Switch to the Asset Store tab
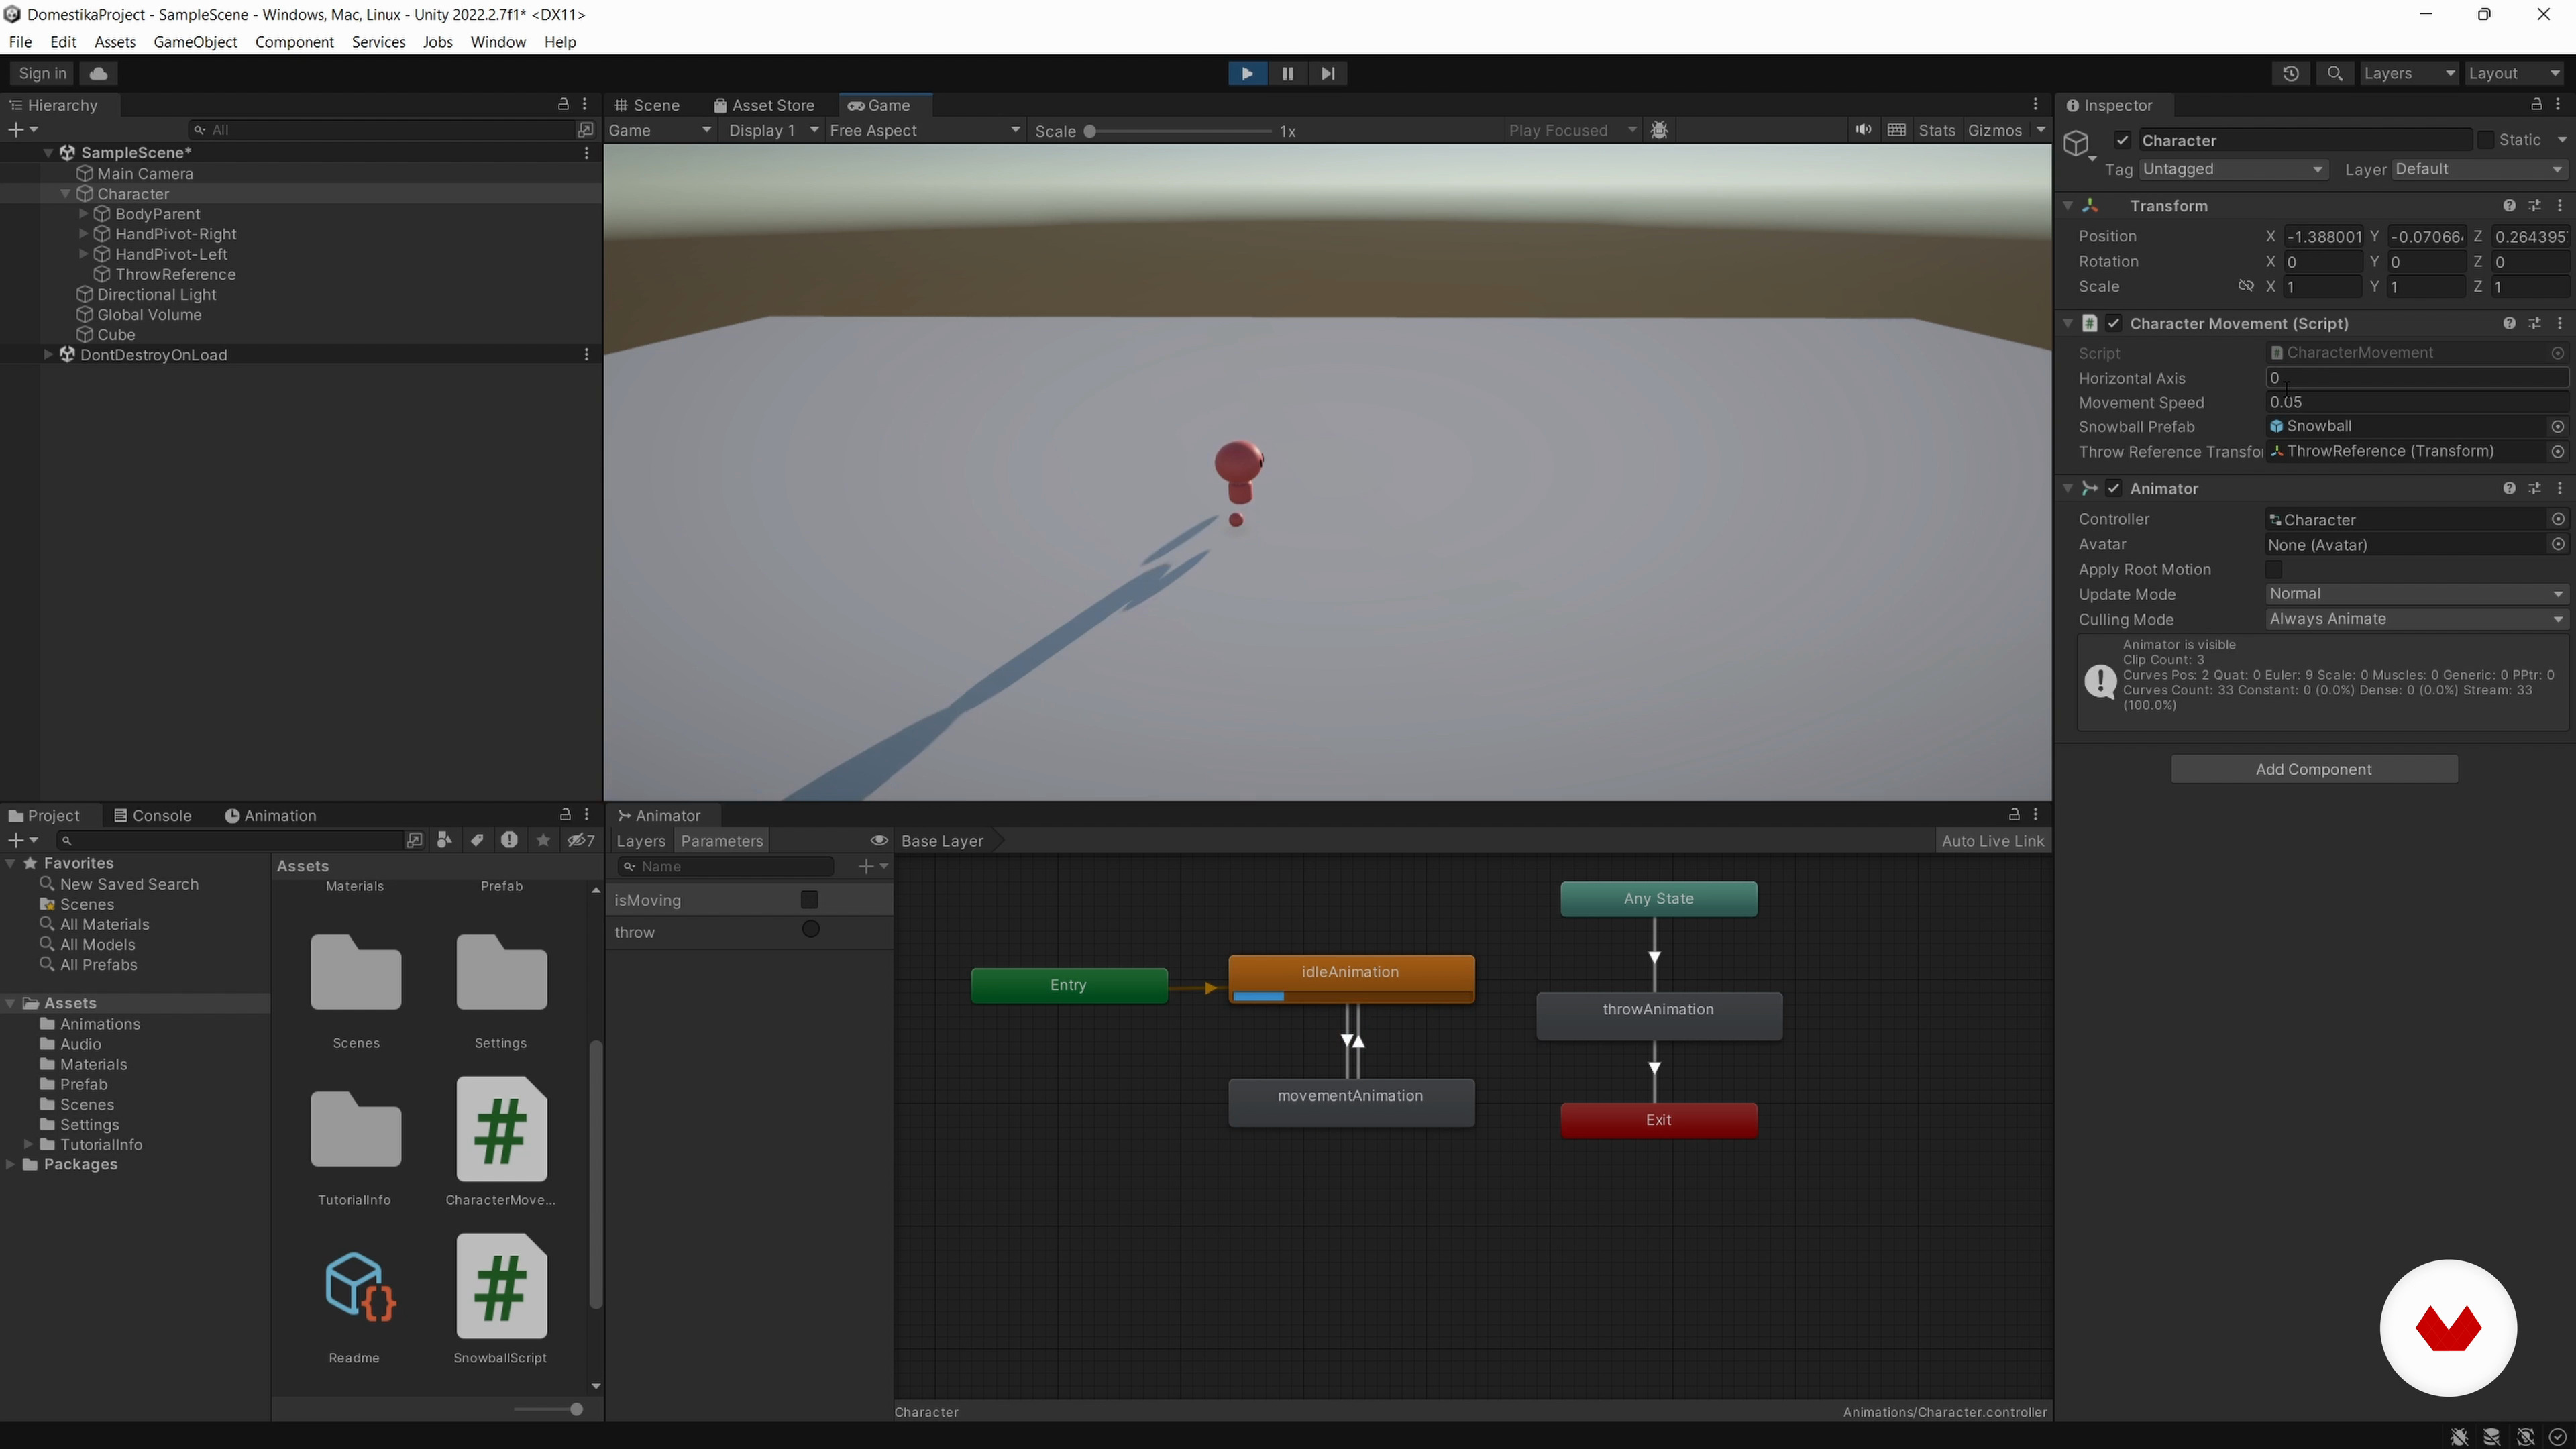The height and width of the screenshot is (1449, 2576). tap(764, 105)
